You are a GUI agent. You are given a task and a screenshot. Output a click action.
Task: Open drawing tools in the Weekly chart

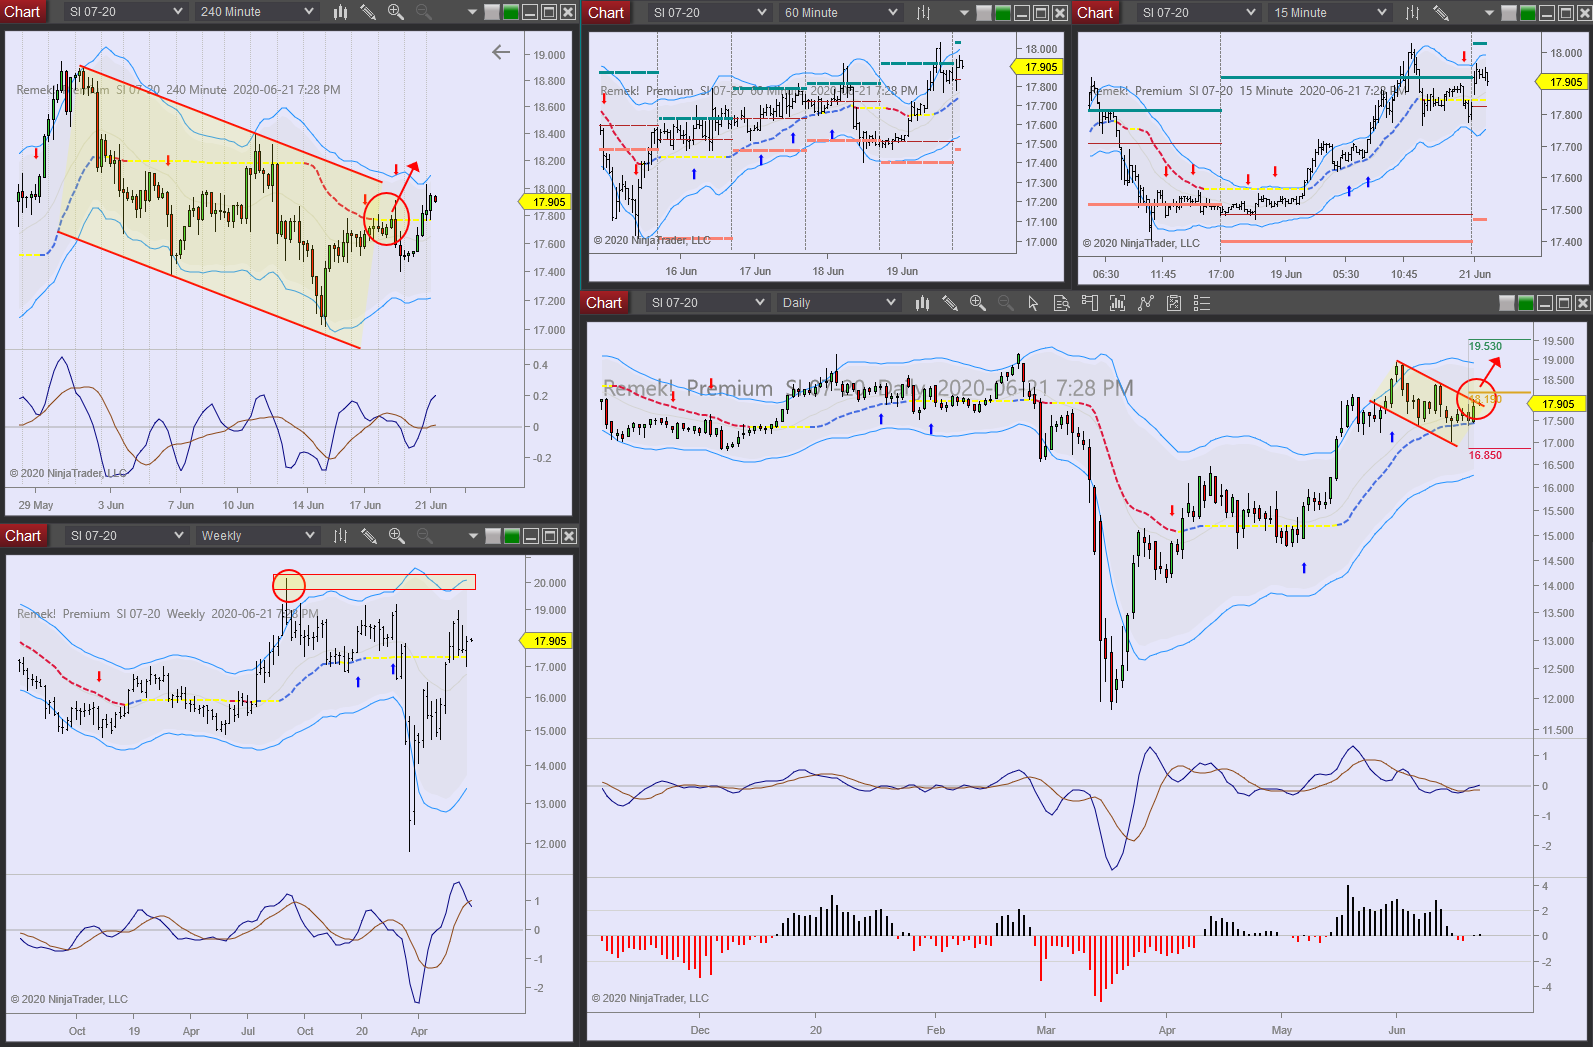click(x=369, y=536)
